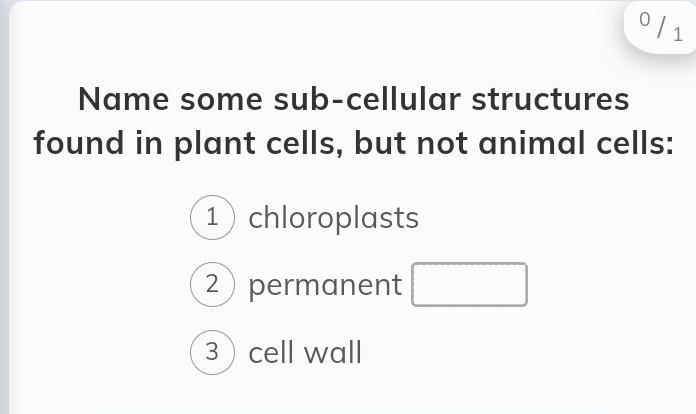The height and width of the screenshot is (414, 696).
Task: Click the numbered circle 1 beside chloroplasts
Action: tap(212, 218)
